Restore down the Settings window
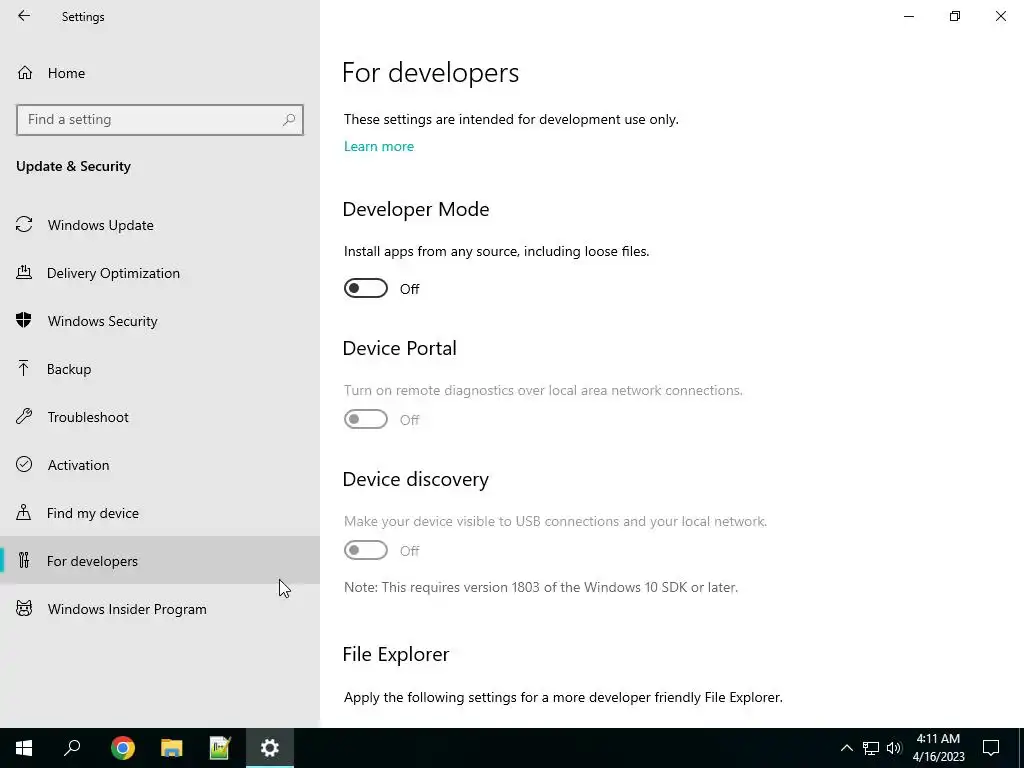This screenshot has width=1024, height=768. [x=955, y=16]
